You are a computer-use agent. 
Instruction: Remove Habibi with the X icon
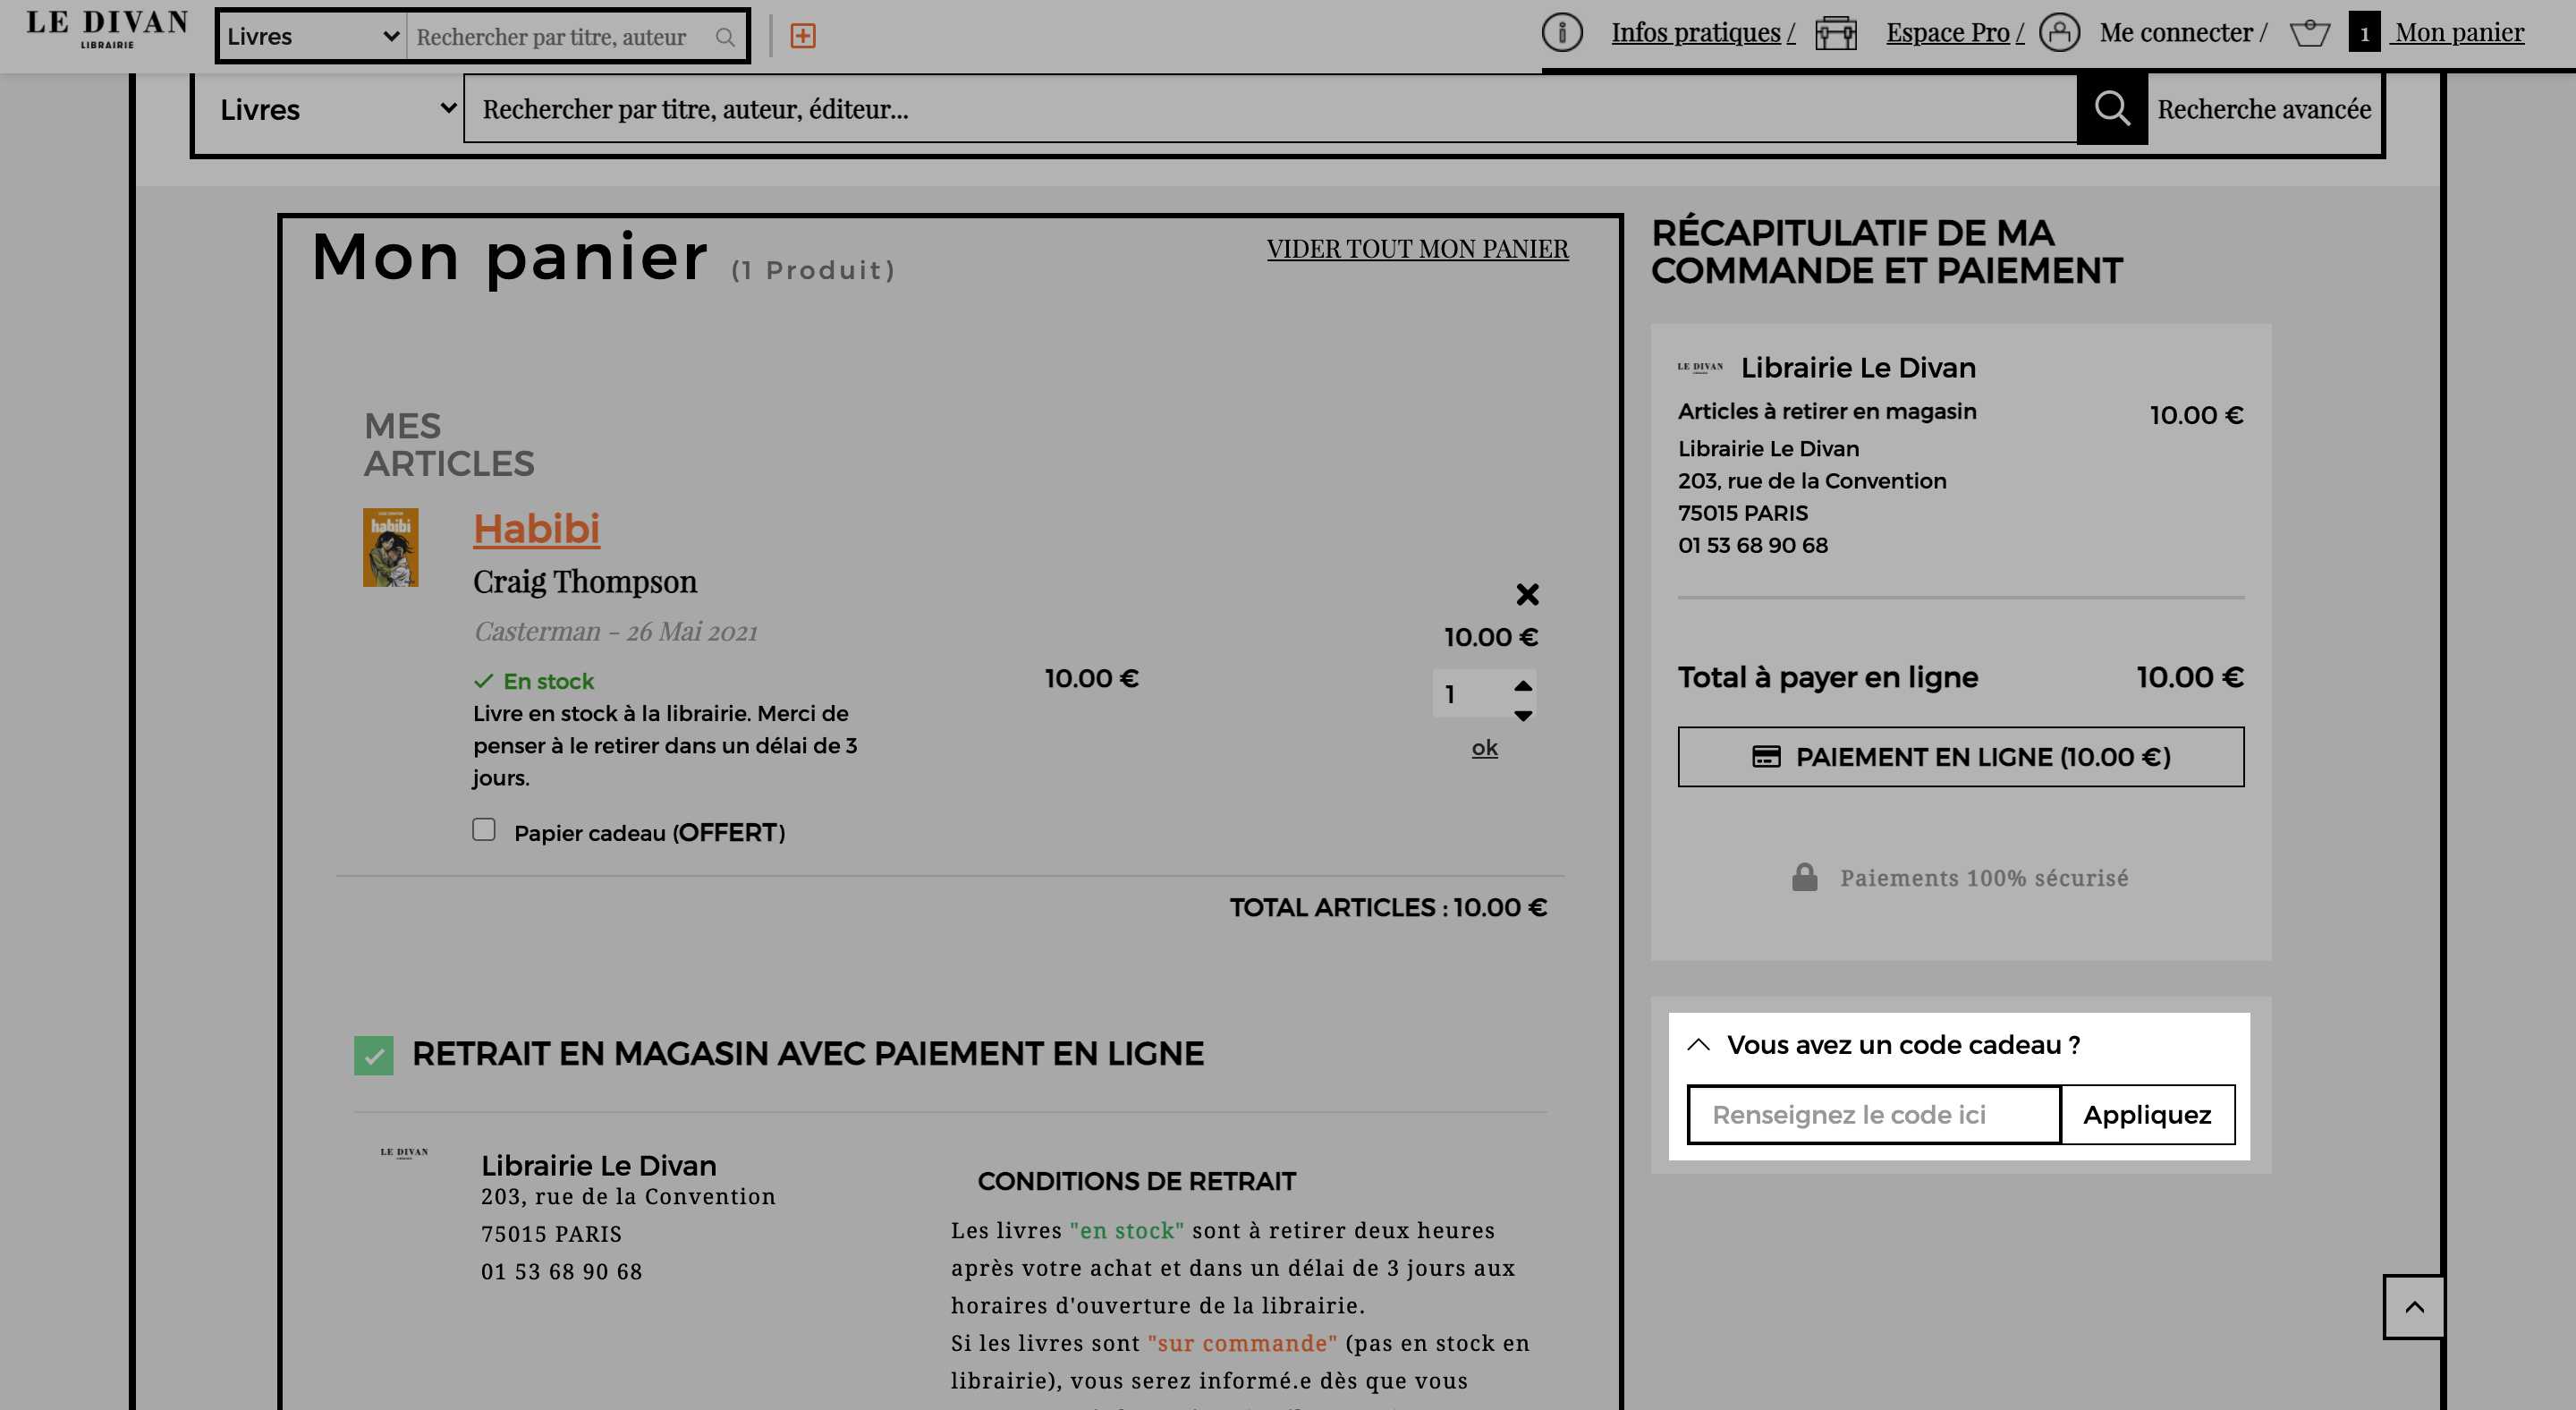click(x=1527, y=595)
